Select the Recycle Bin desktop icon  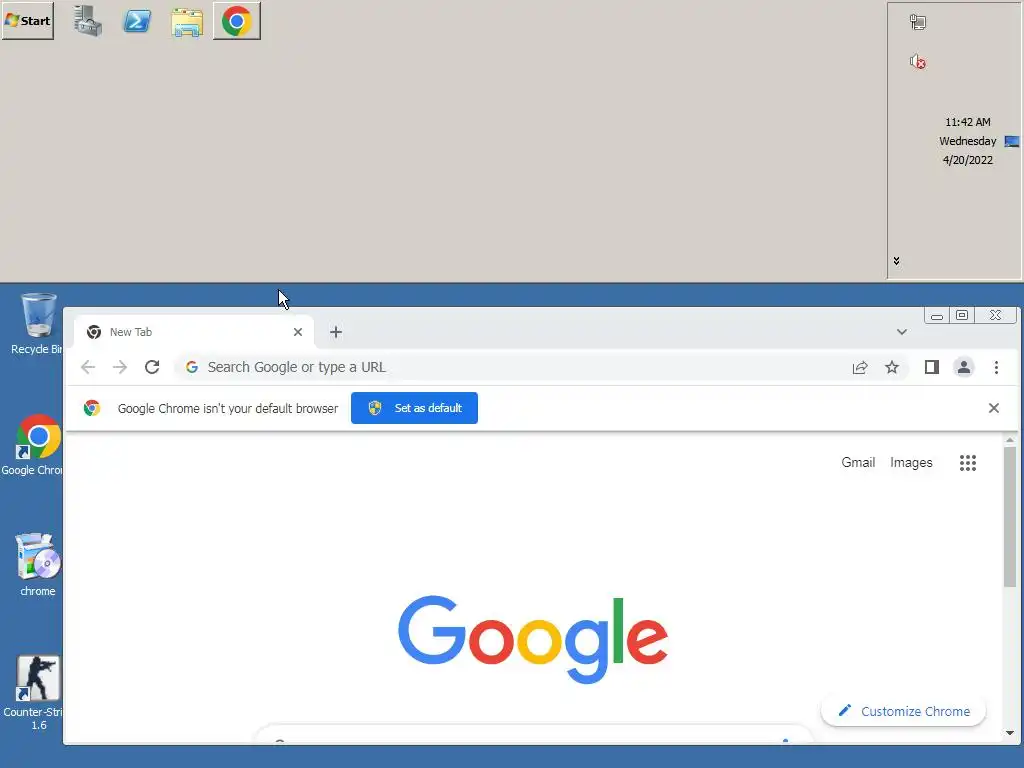(37, 324)
